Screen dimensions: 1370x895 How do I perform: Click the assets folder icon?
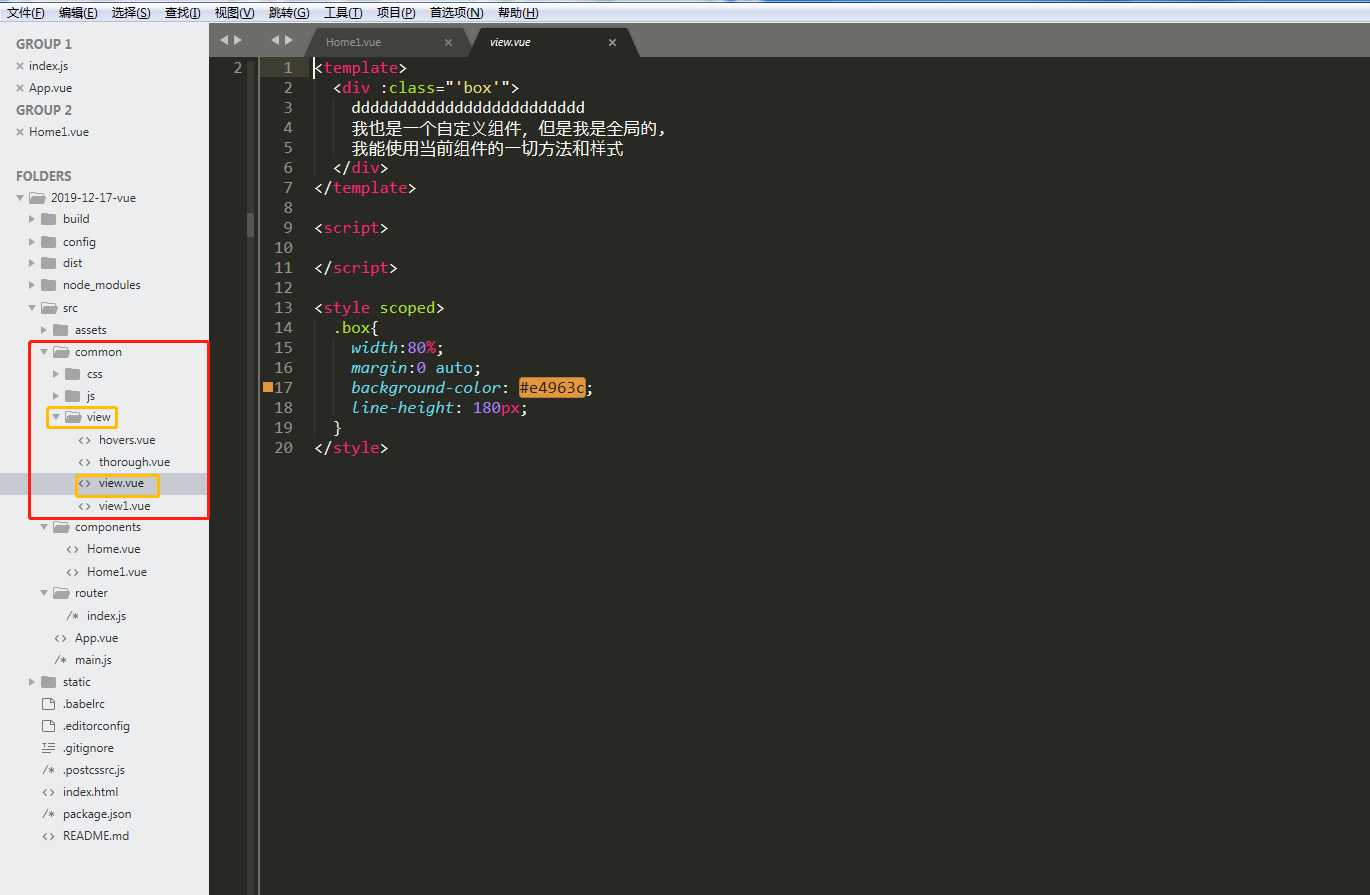coord(60,330)
